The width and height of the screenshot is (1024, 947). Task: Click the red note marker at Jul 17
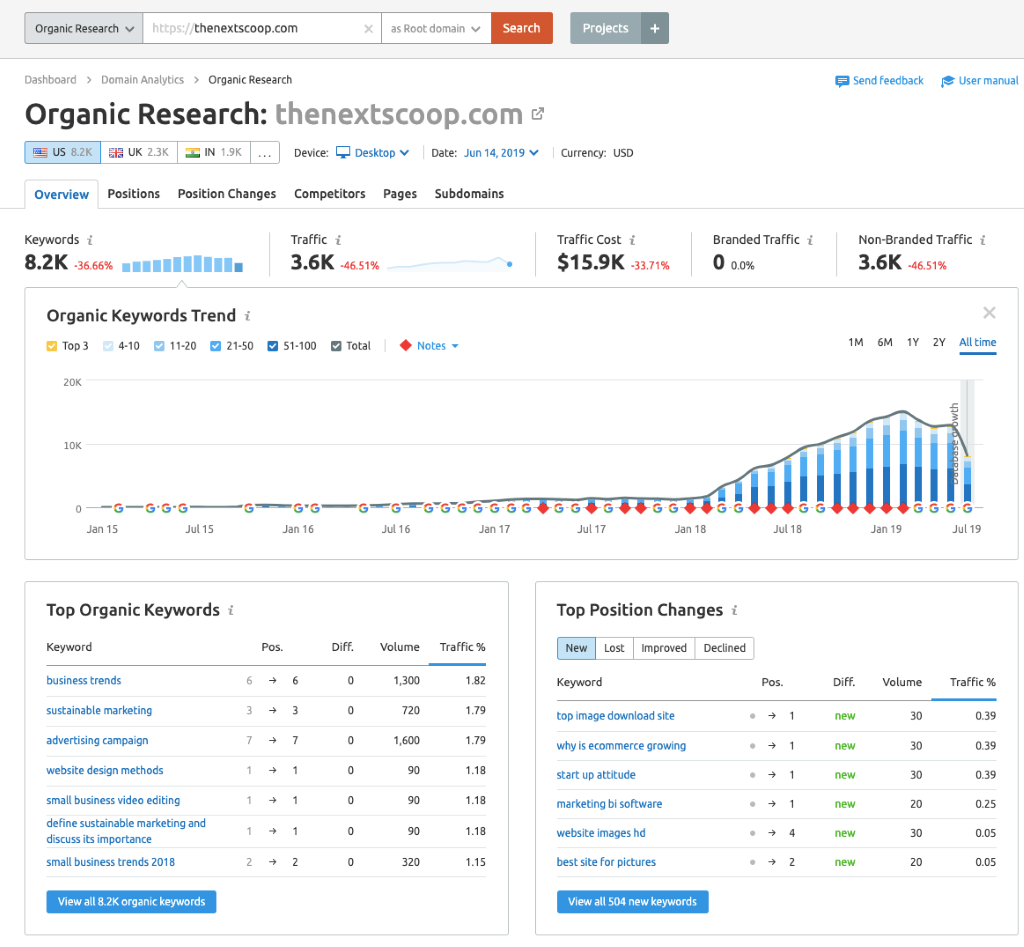(x=592, y=508)
